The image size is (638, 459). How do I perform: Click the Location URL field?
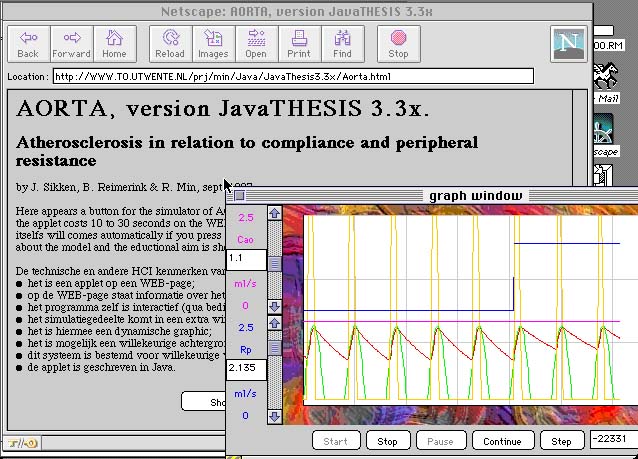293,76
